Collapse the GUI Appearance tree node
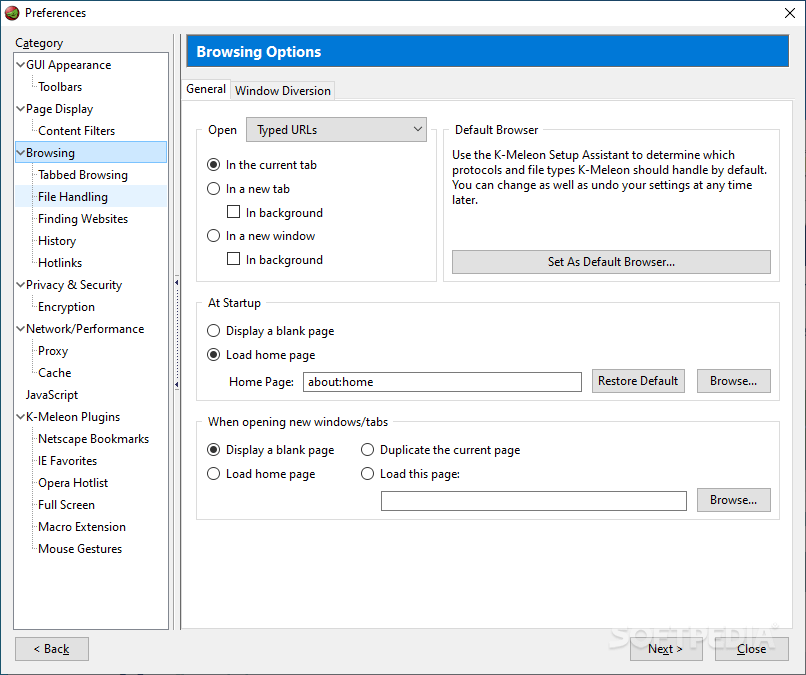 click(21, 65)
